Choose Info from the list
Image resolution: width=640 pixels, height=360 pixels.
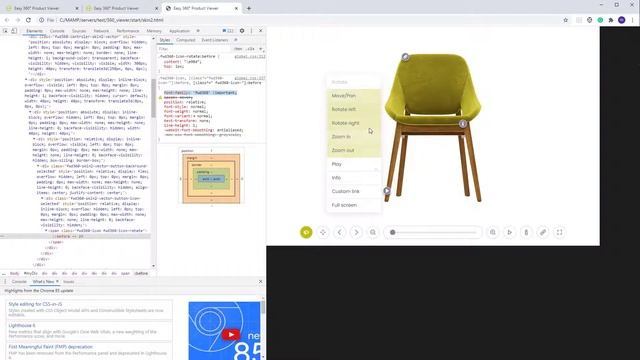pos(354,178)
